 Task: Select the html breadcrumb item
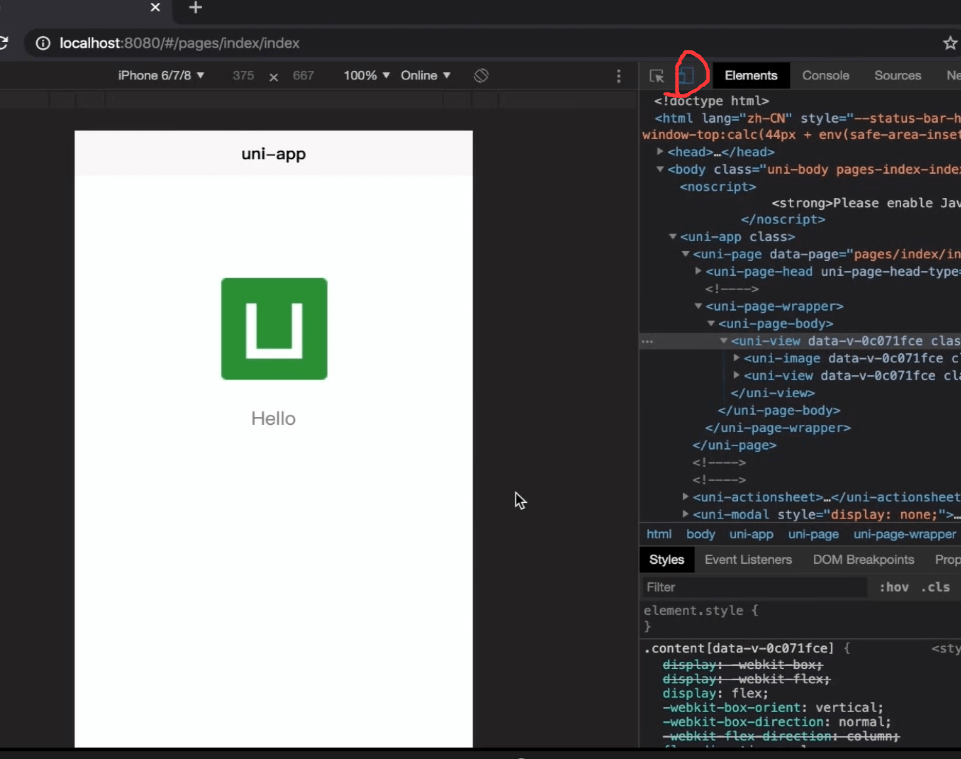coord(659,535)
